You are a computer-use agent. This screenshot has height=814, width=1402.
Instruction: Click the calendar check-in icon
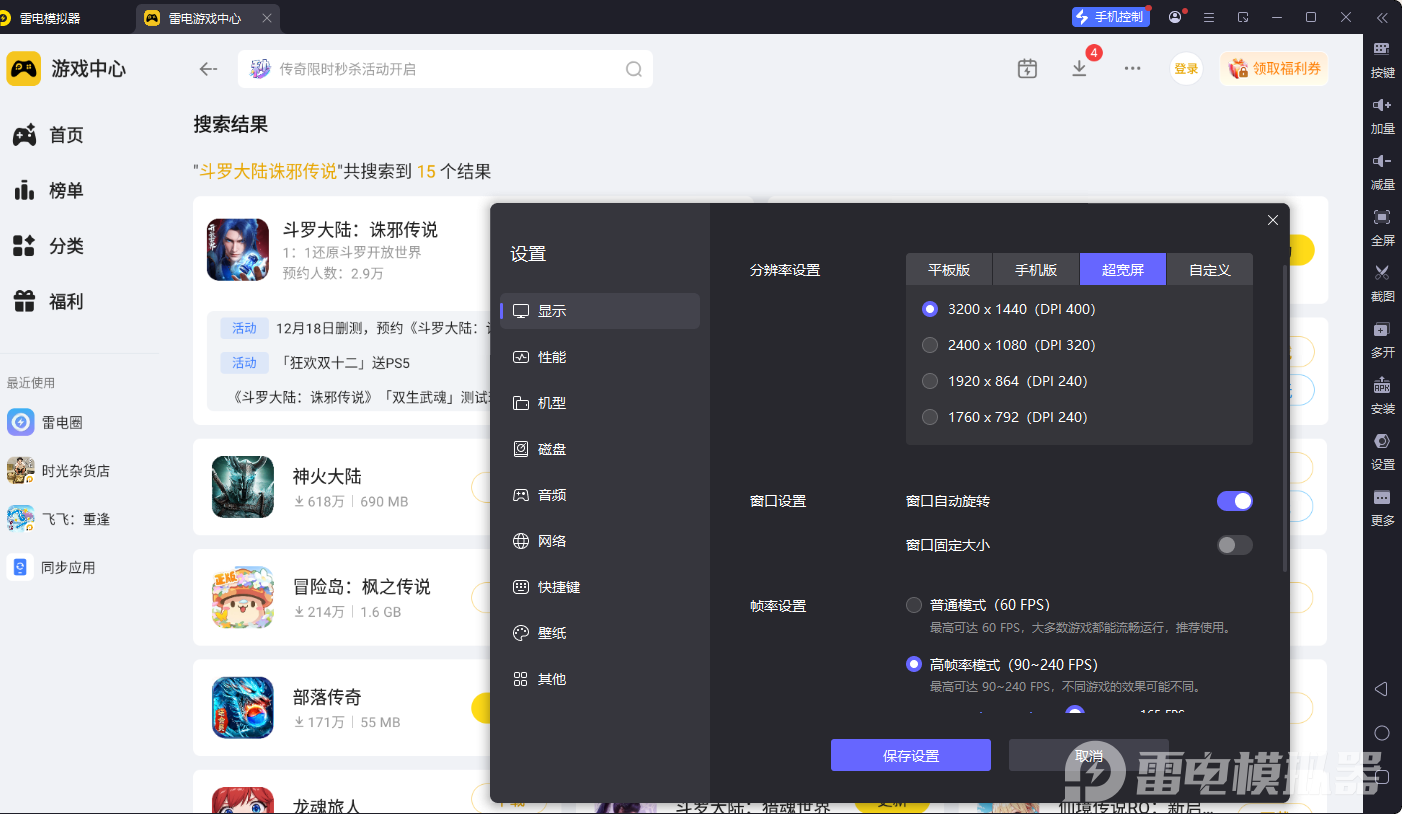(x=1027, y=68)
